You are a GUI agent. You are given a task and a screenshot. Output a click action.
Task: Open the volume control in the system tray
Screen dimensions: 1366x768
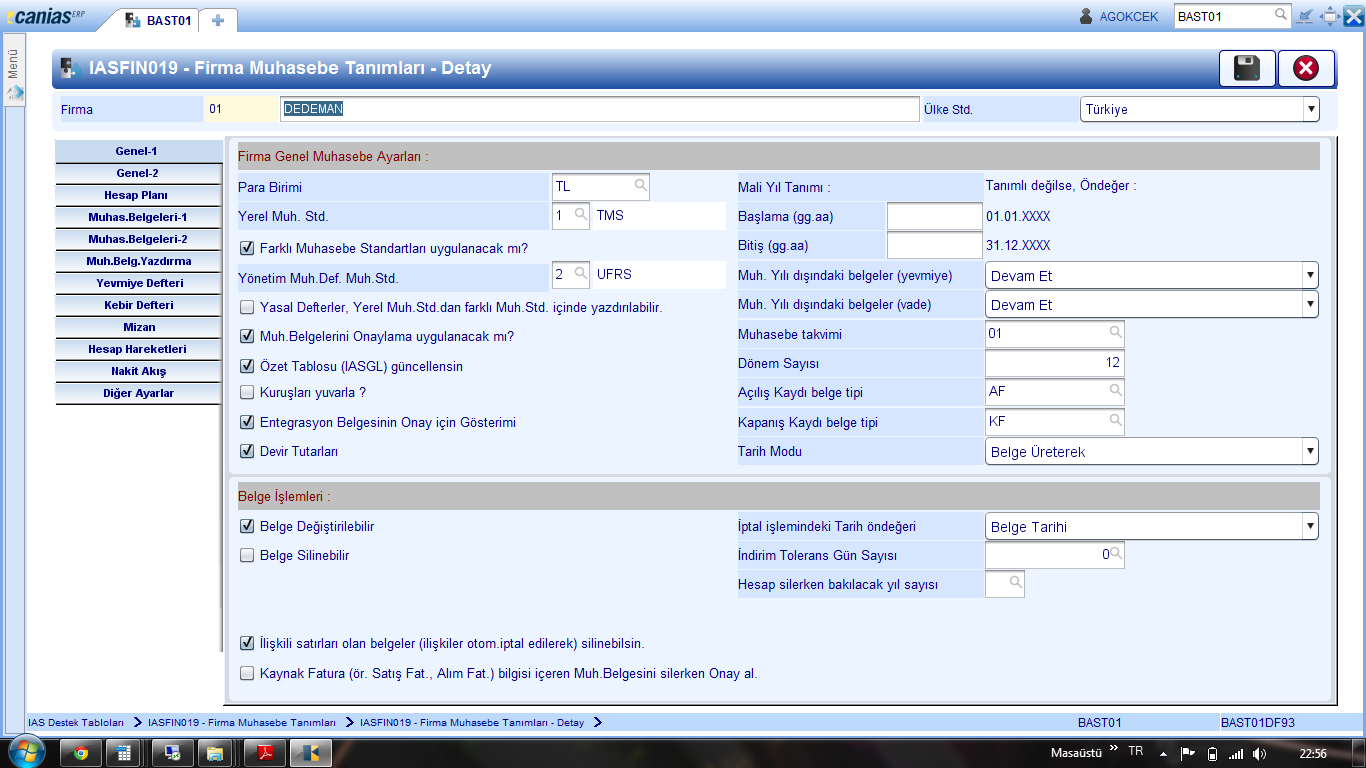click(1258, 753)
